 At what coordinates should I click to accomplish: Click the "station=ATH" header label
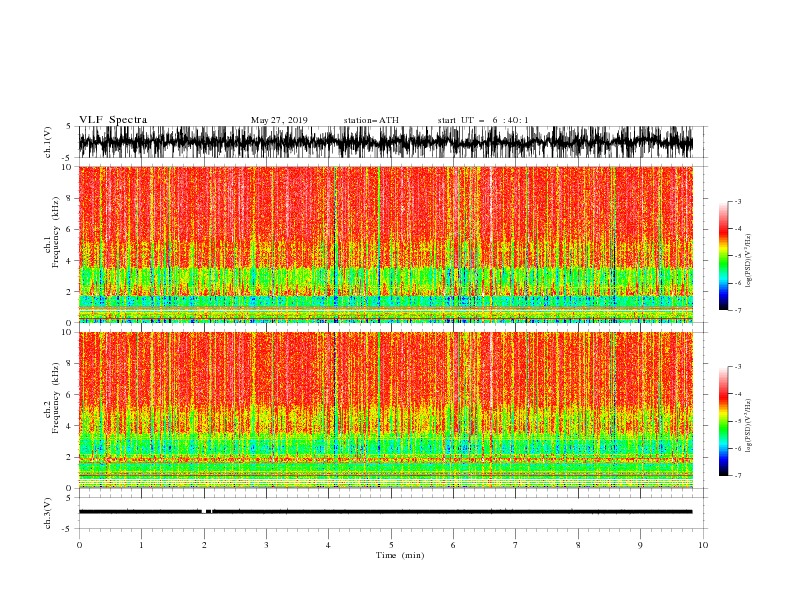(371, 120)
